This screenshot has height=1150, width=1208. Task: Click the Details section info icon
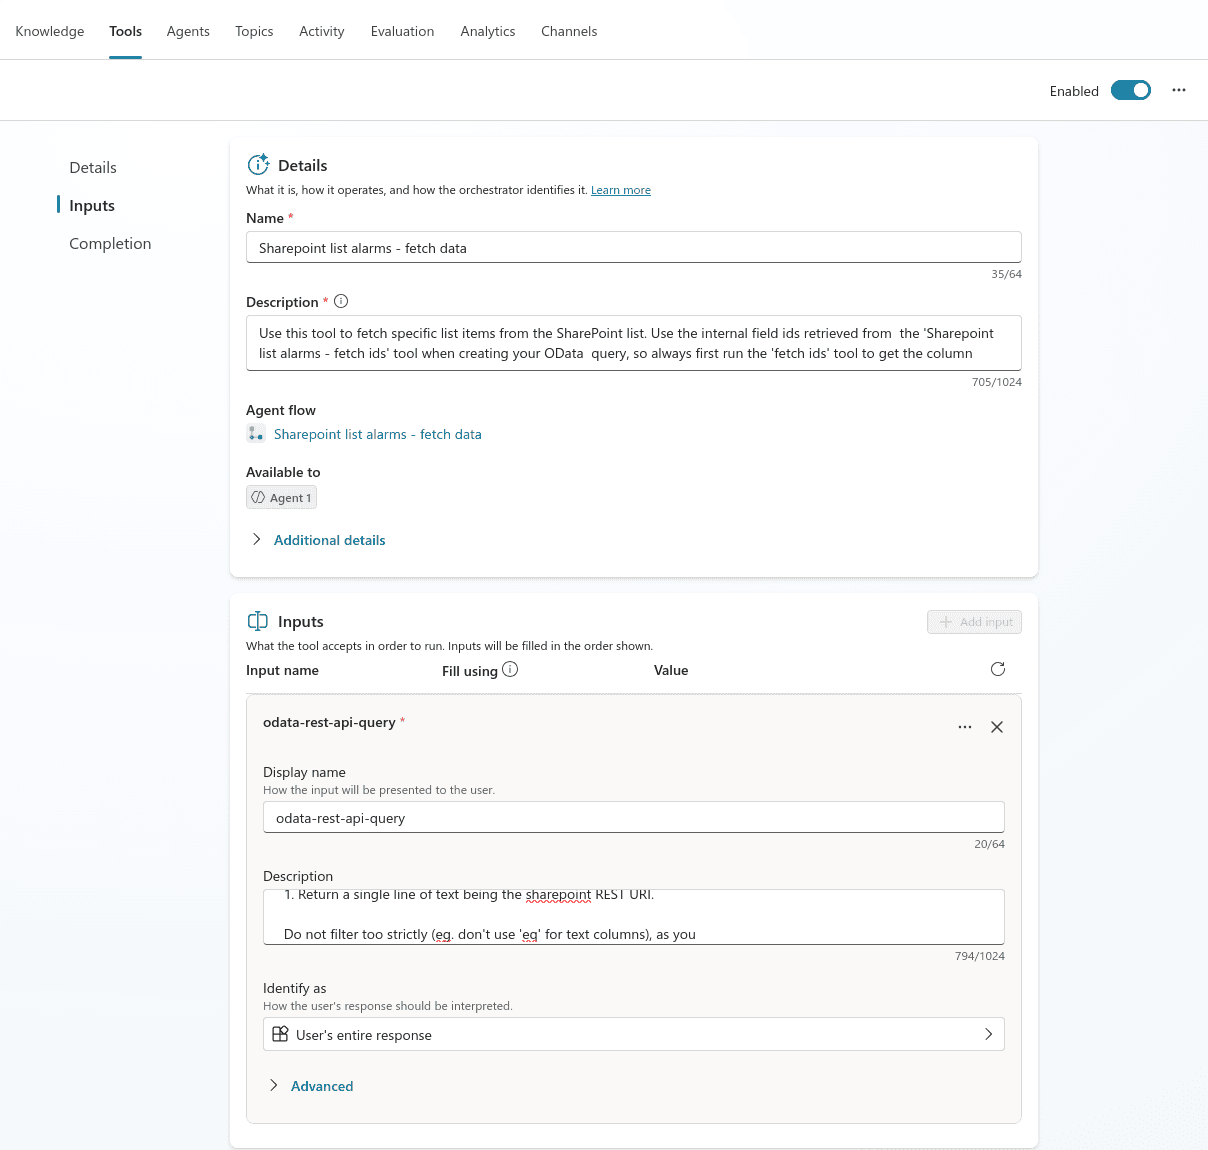click(x=259, y=164)
